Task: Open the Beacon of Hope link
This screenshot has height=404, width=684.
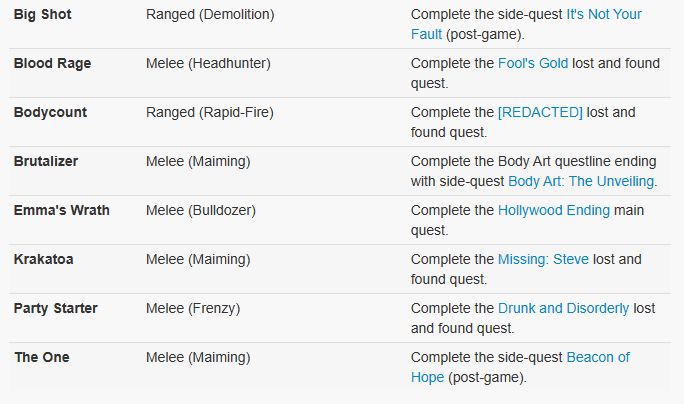Action: point(598,358)
